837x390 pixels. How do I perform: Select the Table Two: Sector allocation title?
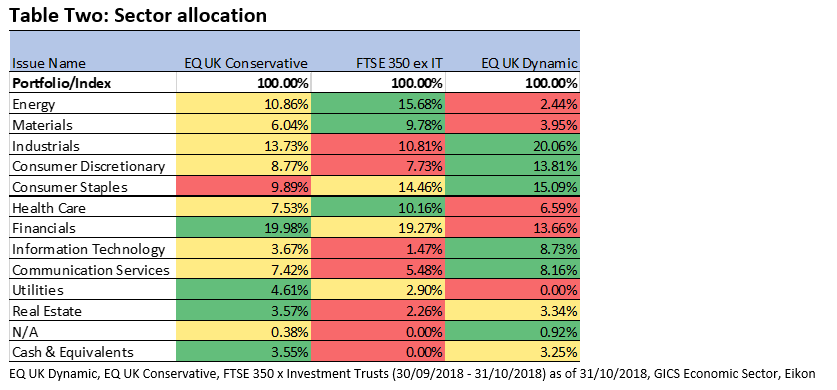coord(138,15)
